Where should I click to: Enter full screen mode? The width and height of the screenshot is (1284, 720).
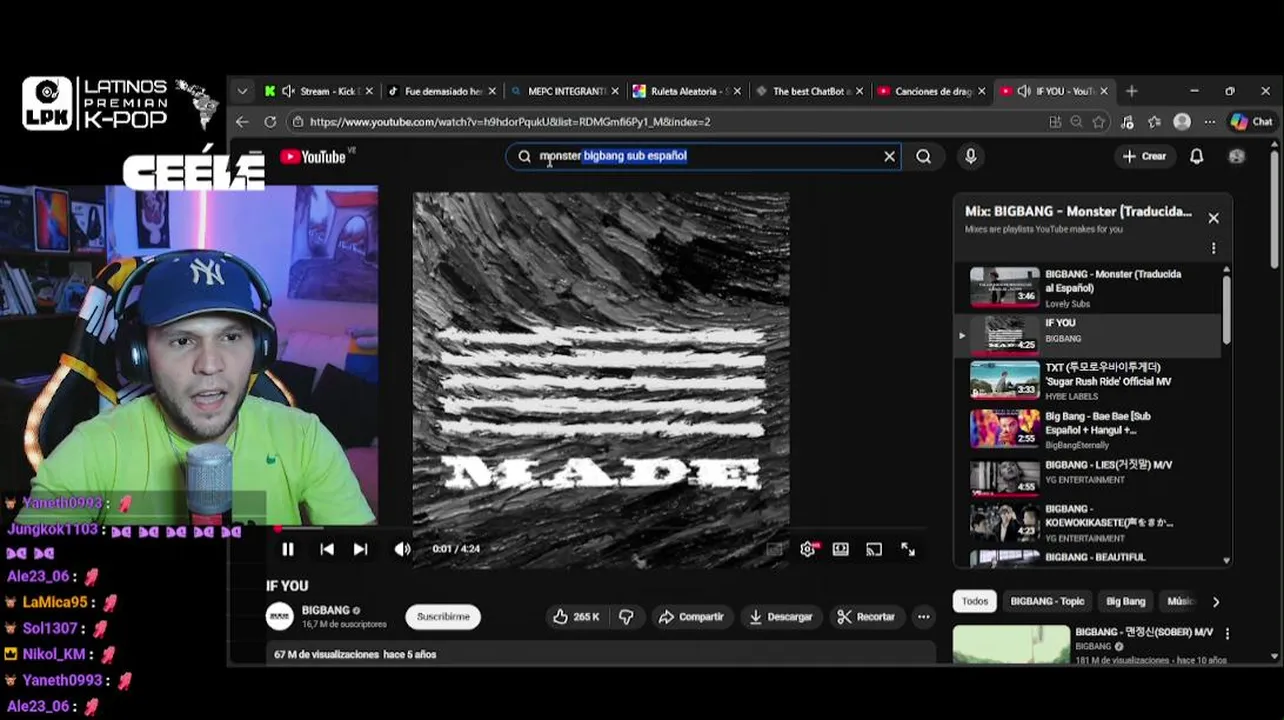click(908, 549)
